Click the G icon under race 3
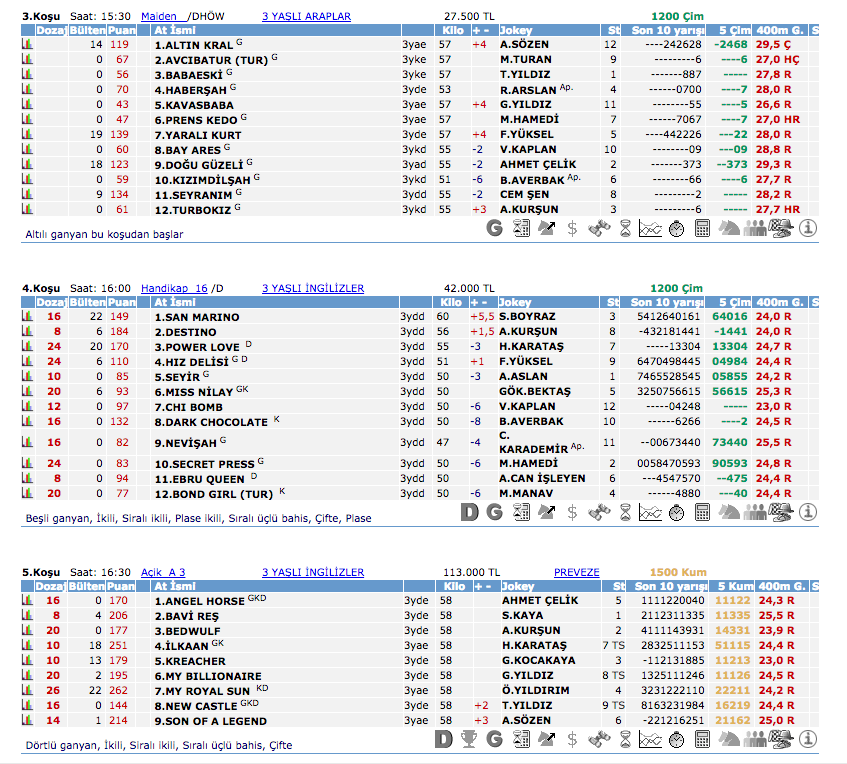The width and height of the screenshot is (847, 764). [494, 228]
